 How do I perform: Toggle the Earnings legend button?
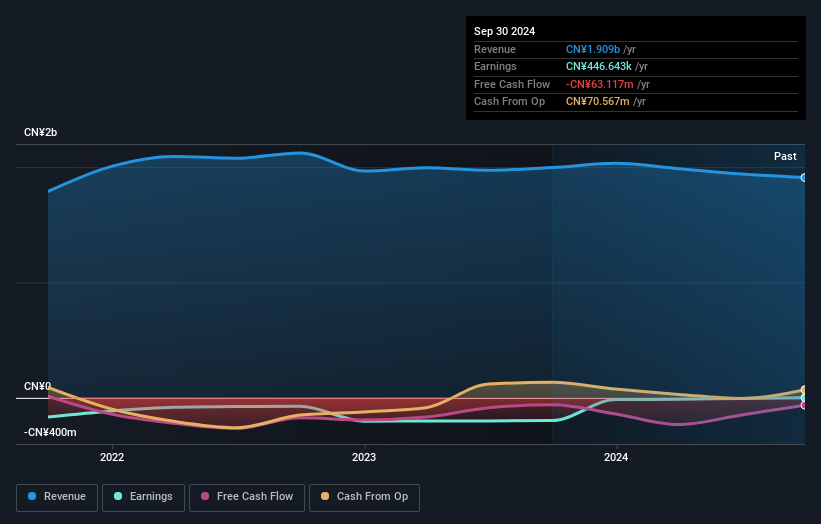[x=143, y=497]
